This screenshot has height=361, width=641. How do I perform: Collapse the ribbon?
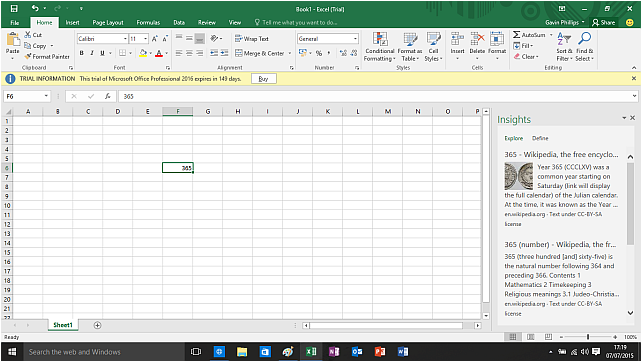[x=634, y=68]
